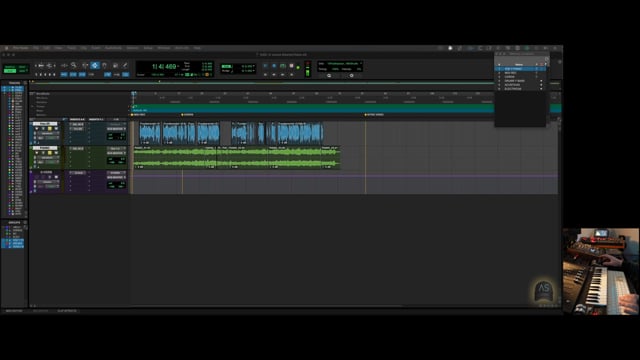Toggle the green mode button in the top-left edit mode area
Image resolution: width=640 pixels, height=360 pixels.
tap(10, 71)
